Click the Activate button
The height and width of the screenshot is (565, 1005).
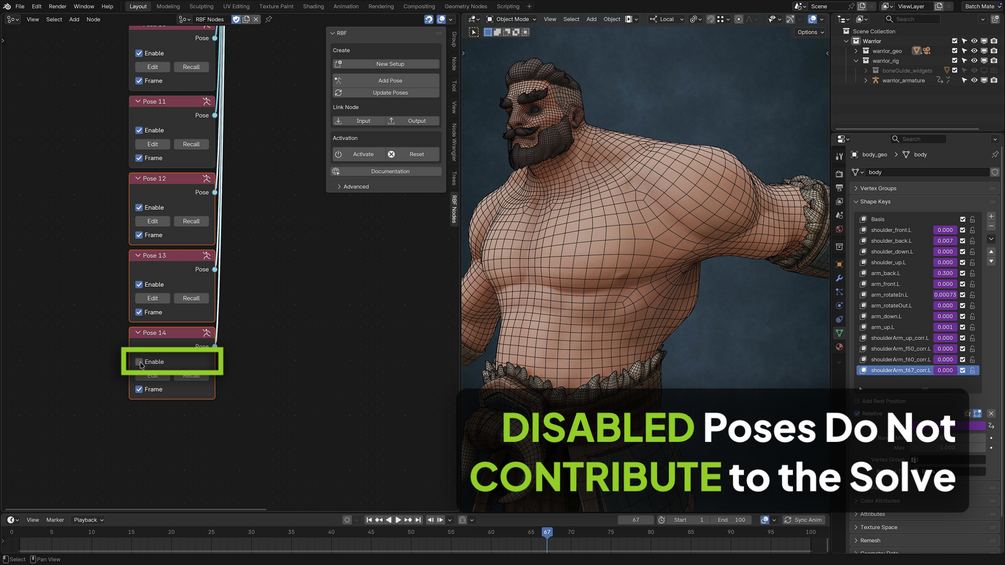click(358, 154)
